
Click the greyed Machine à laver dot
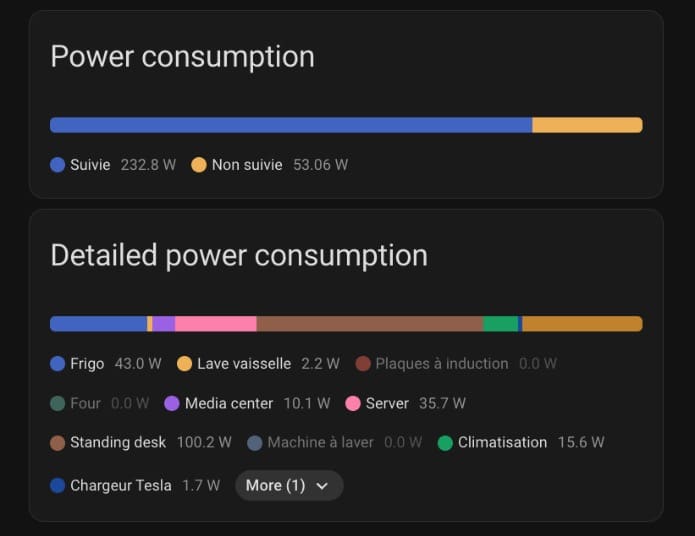click(x=255, y=442)
